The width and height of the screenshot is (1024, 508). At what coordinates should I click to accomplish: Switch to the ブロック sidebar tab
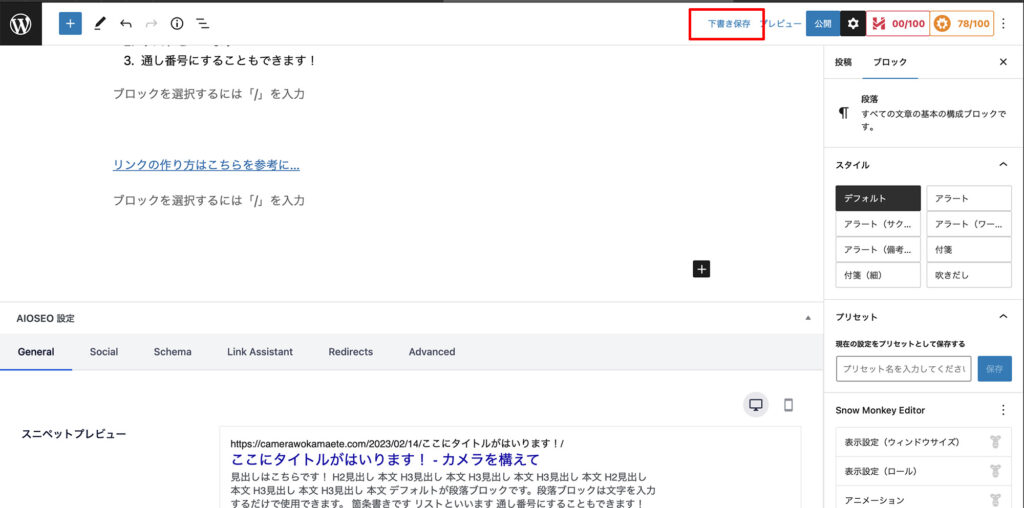tap(890, 62)
